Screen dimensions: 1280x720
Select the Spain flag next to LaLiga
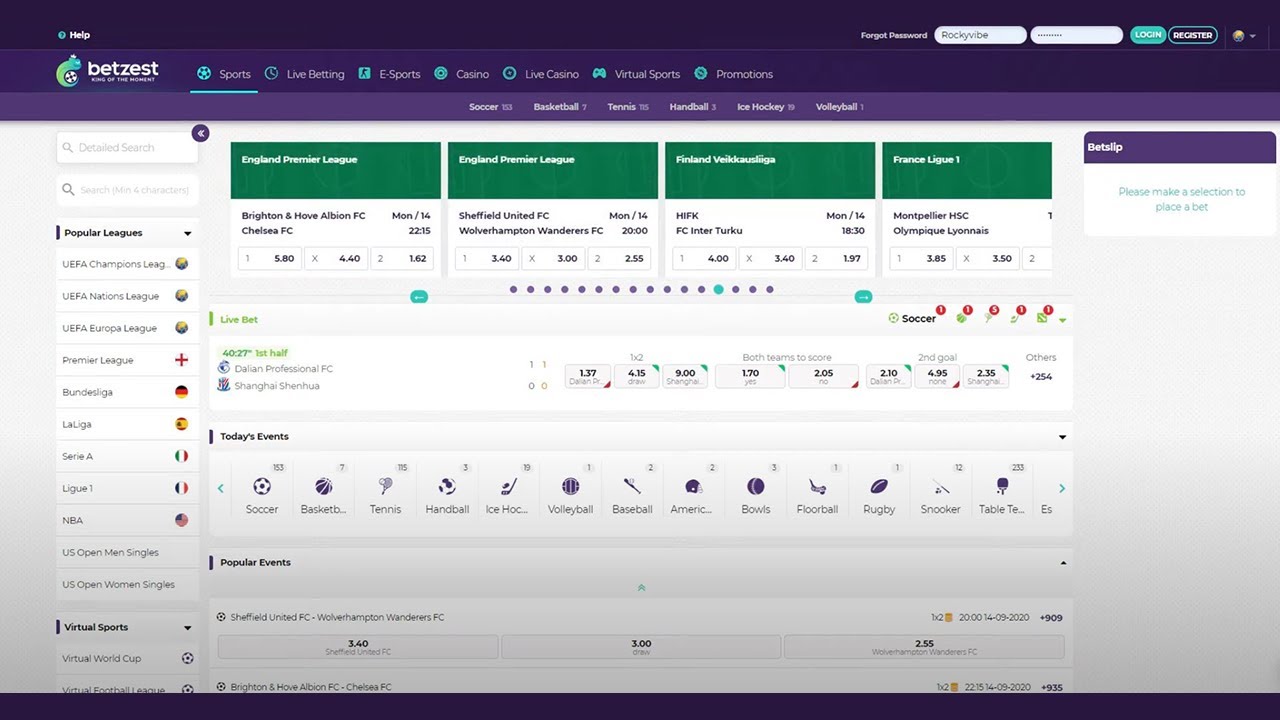point(181,424)
